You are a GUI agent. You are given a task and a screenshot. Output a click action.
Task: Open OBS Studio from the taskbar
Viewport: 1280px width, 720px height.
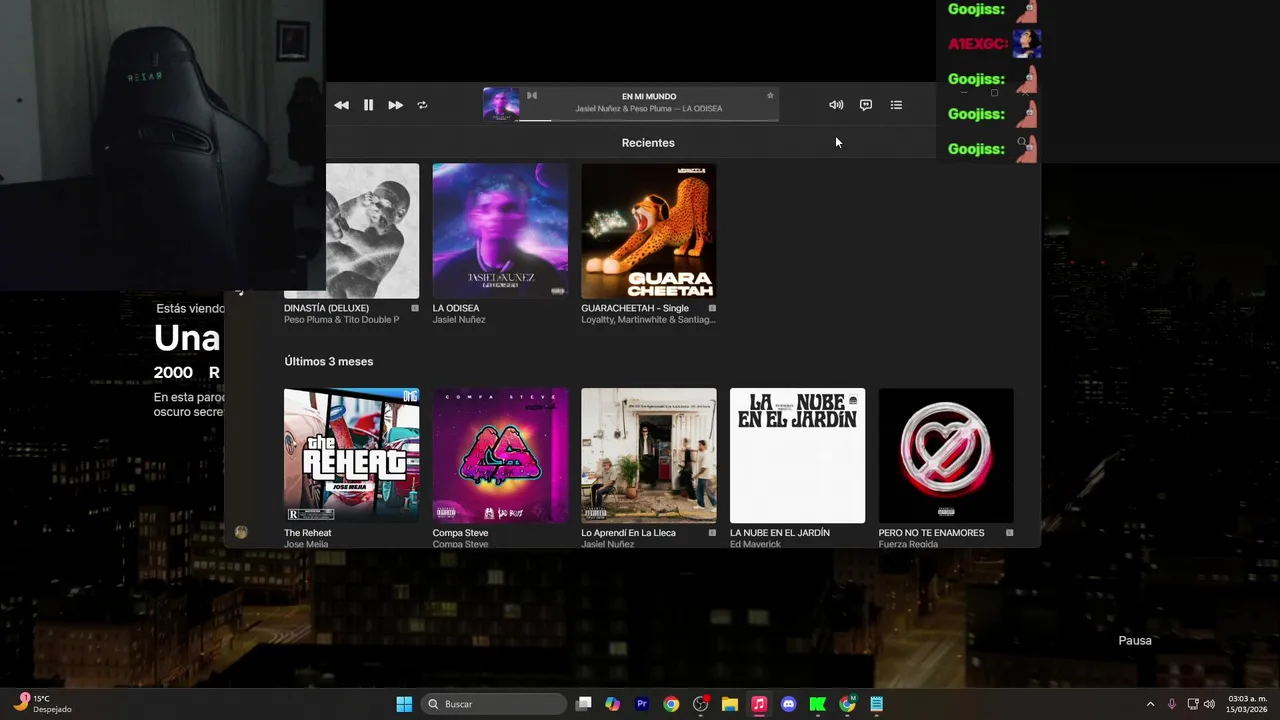pos(701,704)
